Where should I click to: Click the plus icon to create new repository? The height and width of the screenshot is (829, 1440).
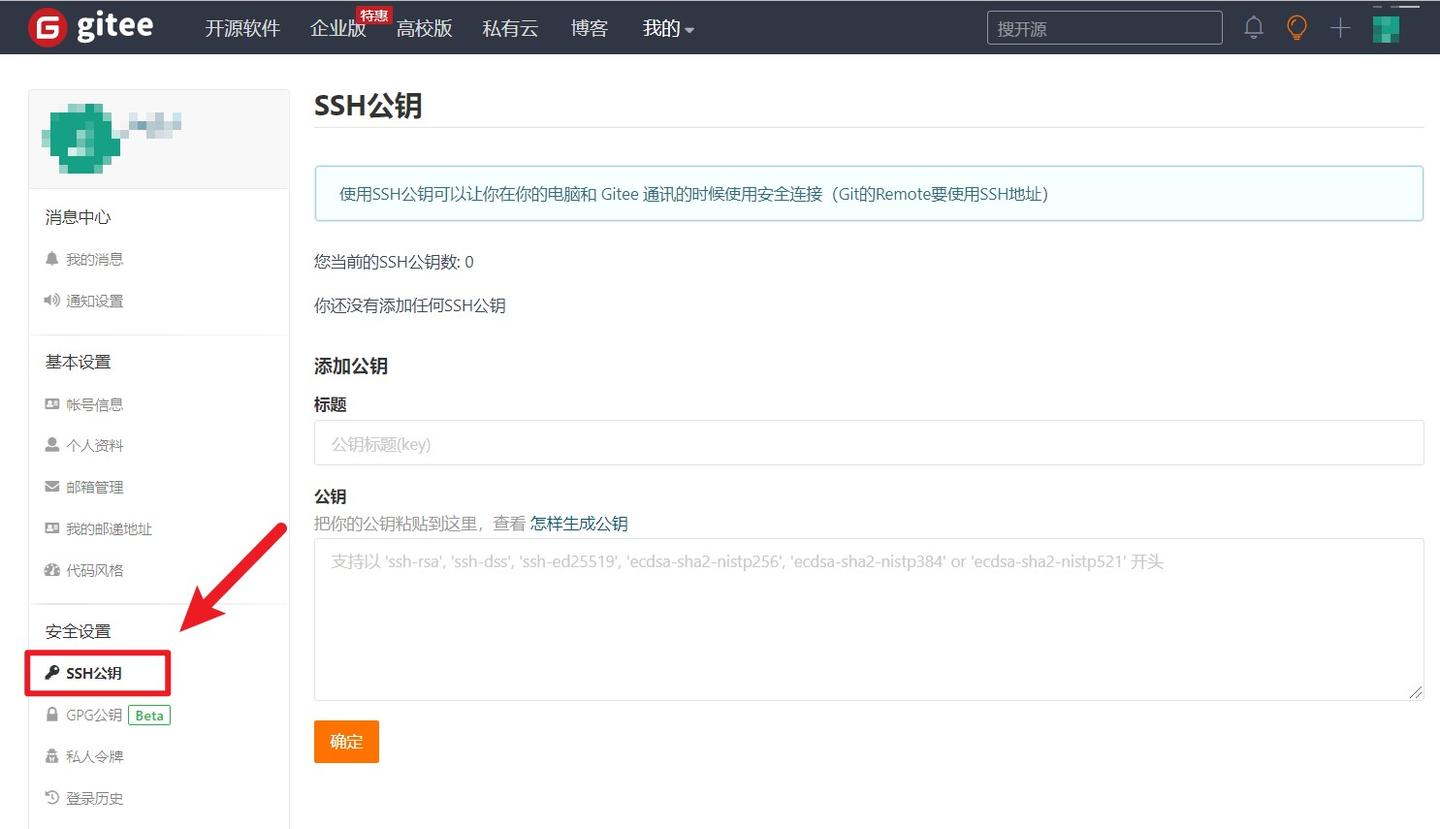pyautogui.click(x=1339, y=27)
